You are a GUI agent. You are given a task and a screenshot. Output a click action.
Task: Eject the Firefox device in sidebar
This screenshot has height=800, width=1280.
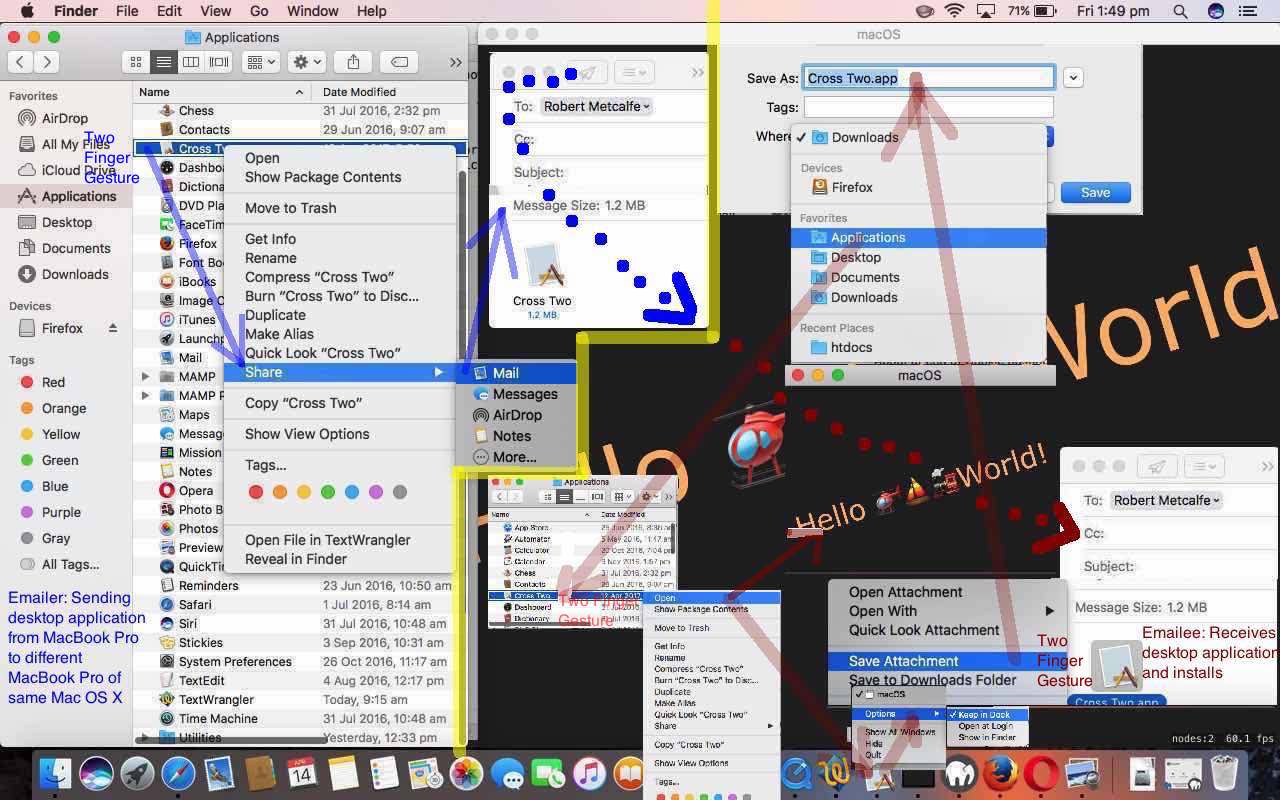[x=113, y=328]
